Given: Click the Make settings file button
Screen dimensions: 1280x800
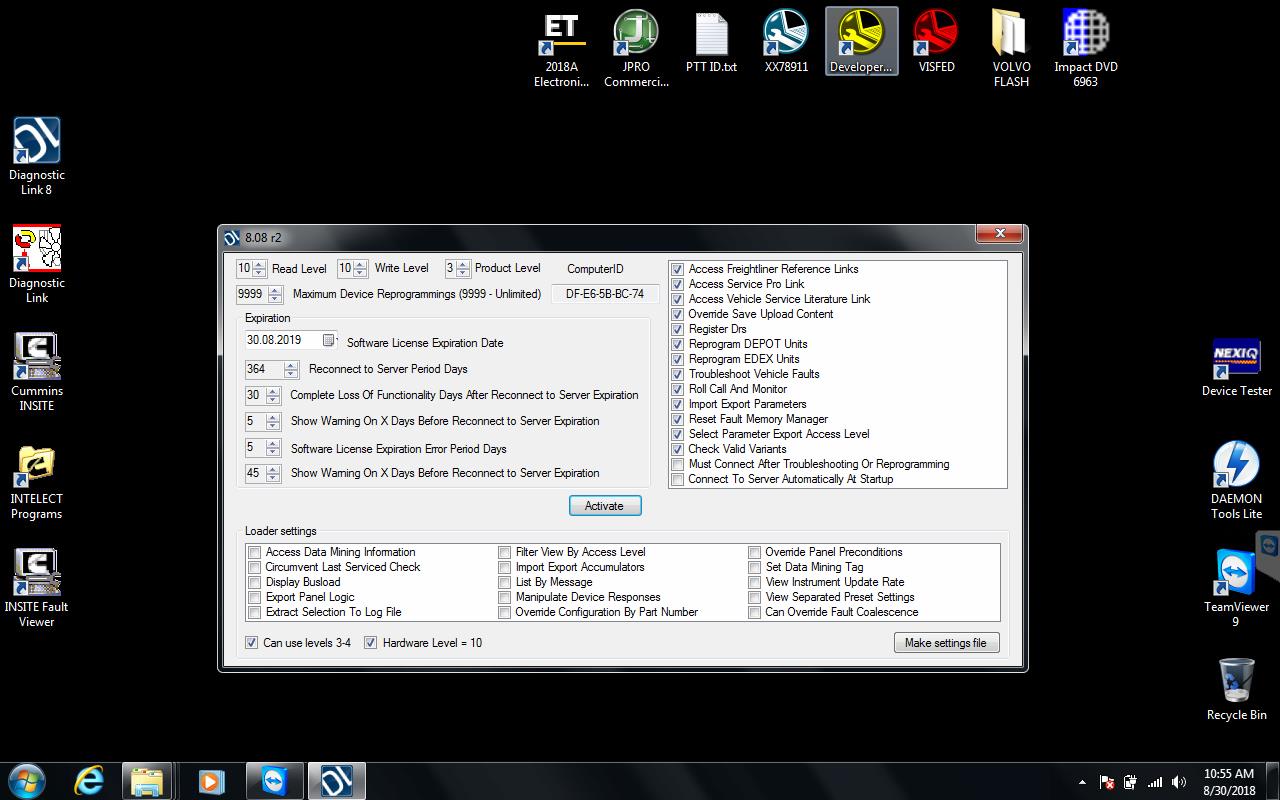Looking at the screenshot, I should click(946, 643).
